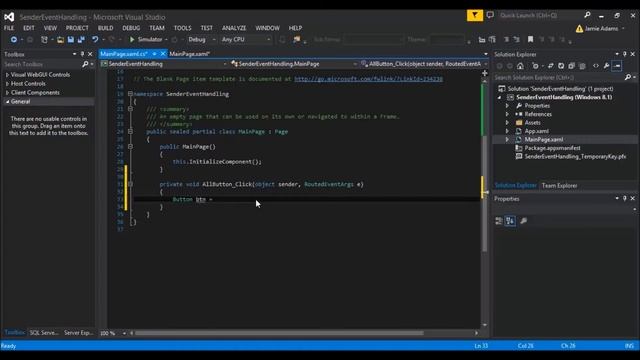Click the editor horizontal scrollbar thumb
Screen dimensions: 640x360
tap(279, 333)
